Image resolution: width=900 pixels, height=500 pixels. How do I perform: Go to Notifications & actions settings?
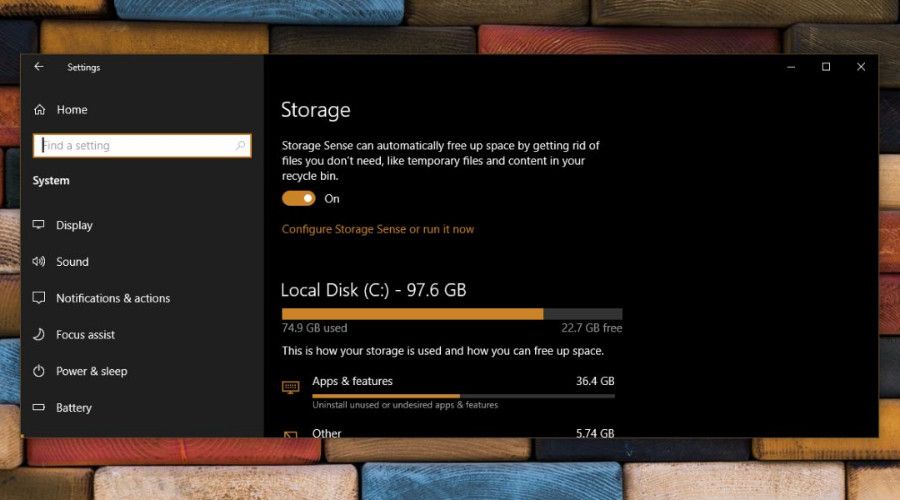coord(113,298)
